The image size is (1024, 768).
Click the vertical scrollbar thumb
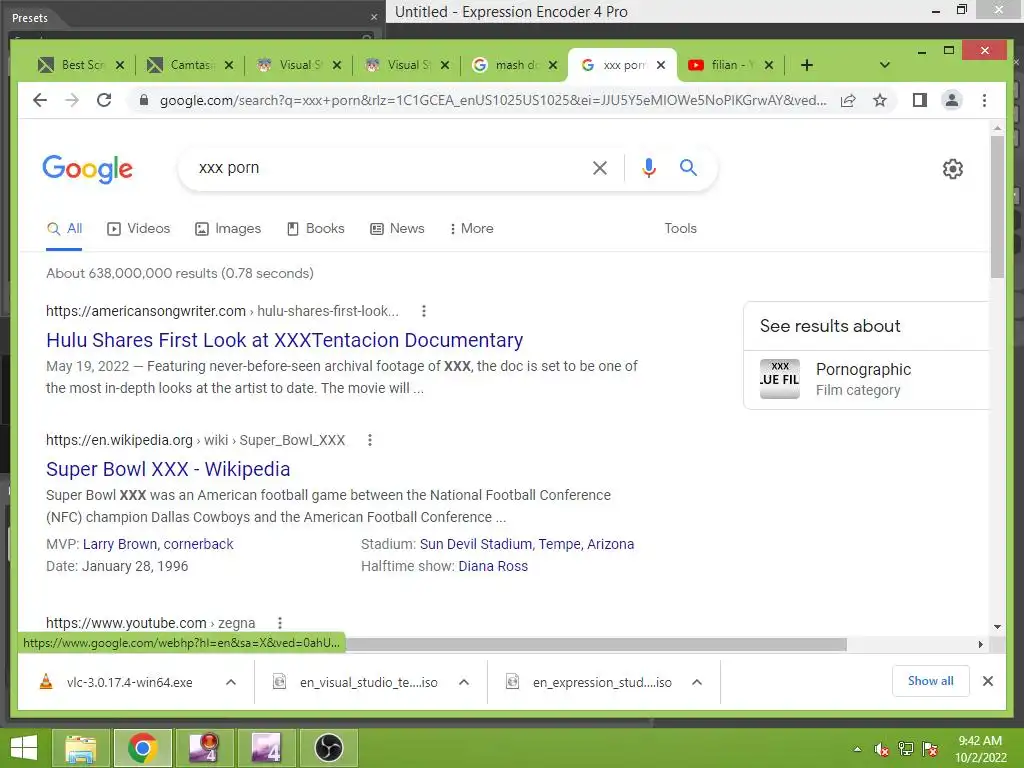(997, 206)
